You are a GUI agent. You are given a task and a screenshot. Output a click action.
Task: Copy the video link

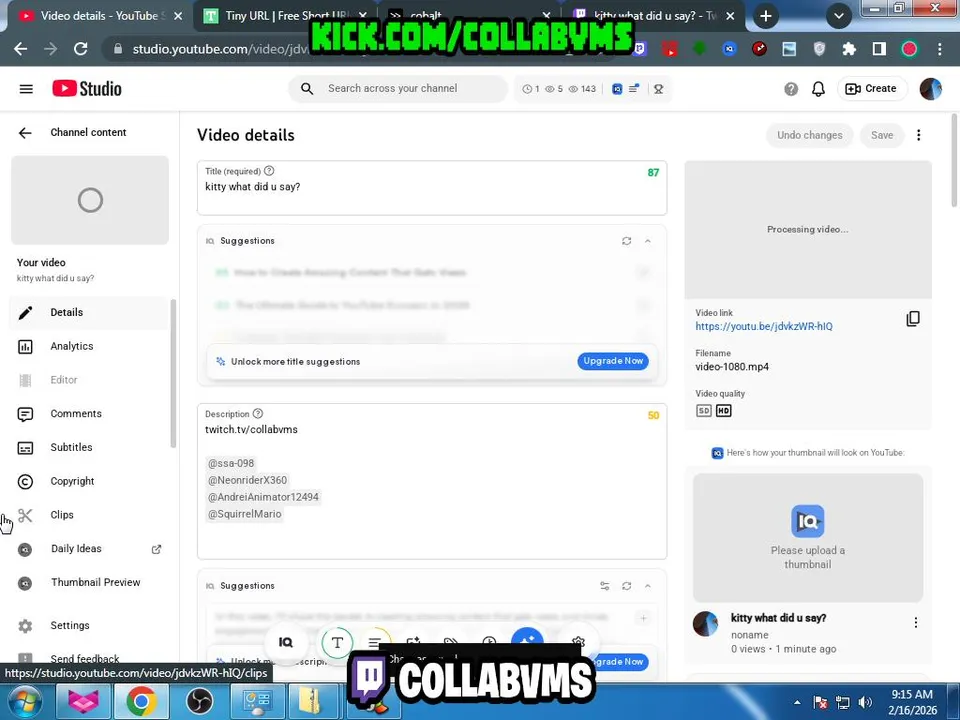(912, 319)
